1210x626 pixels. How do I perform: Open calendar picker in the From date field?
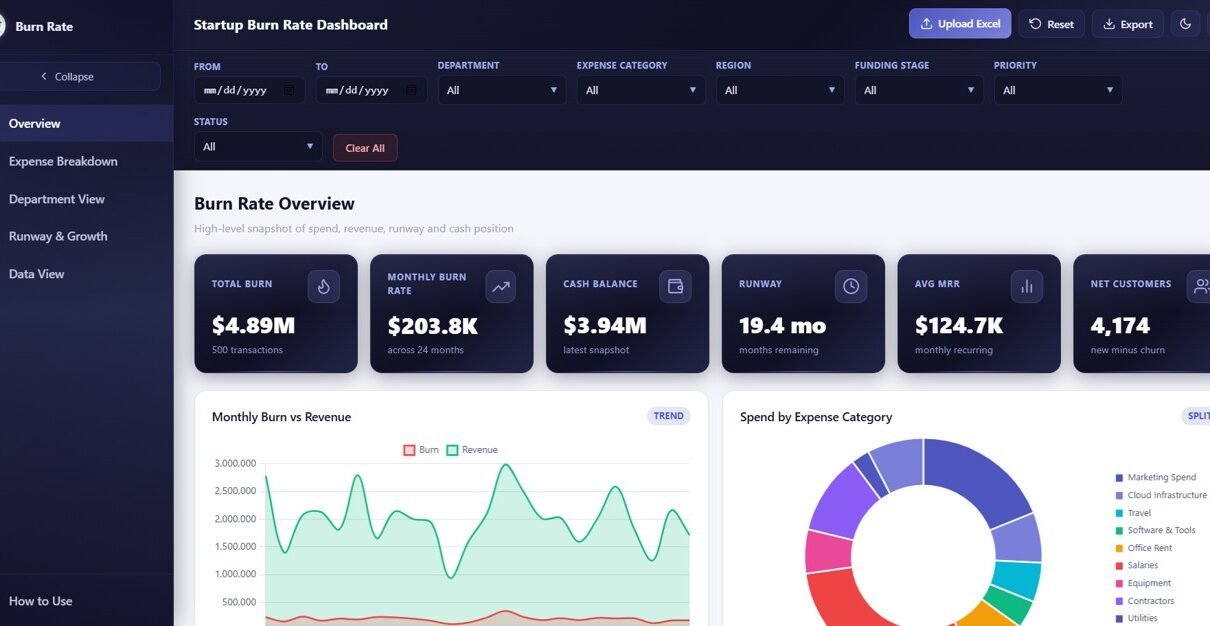click(289, 90)
